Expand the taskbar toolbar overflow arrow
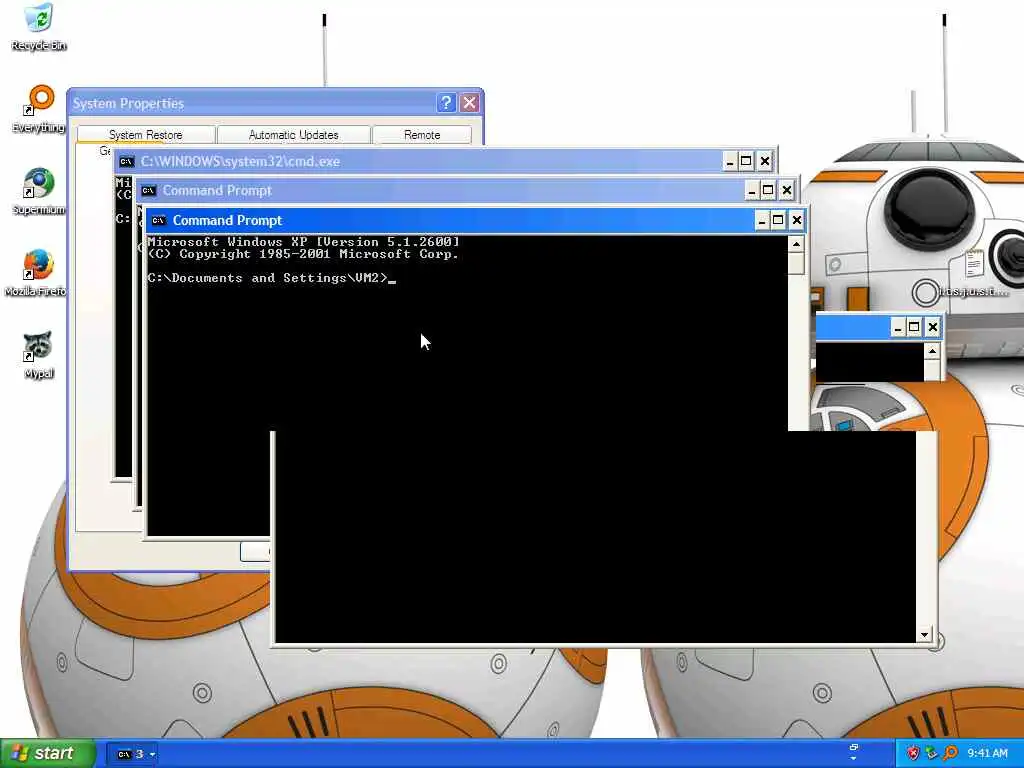This screenshot has width=1024, height=768. [x=854, y=759]
